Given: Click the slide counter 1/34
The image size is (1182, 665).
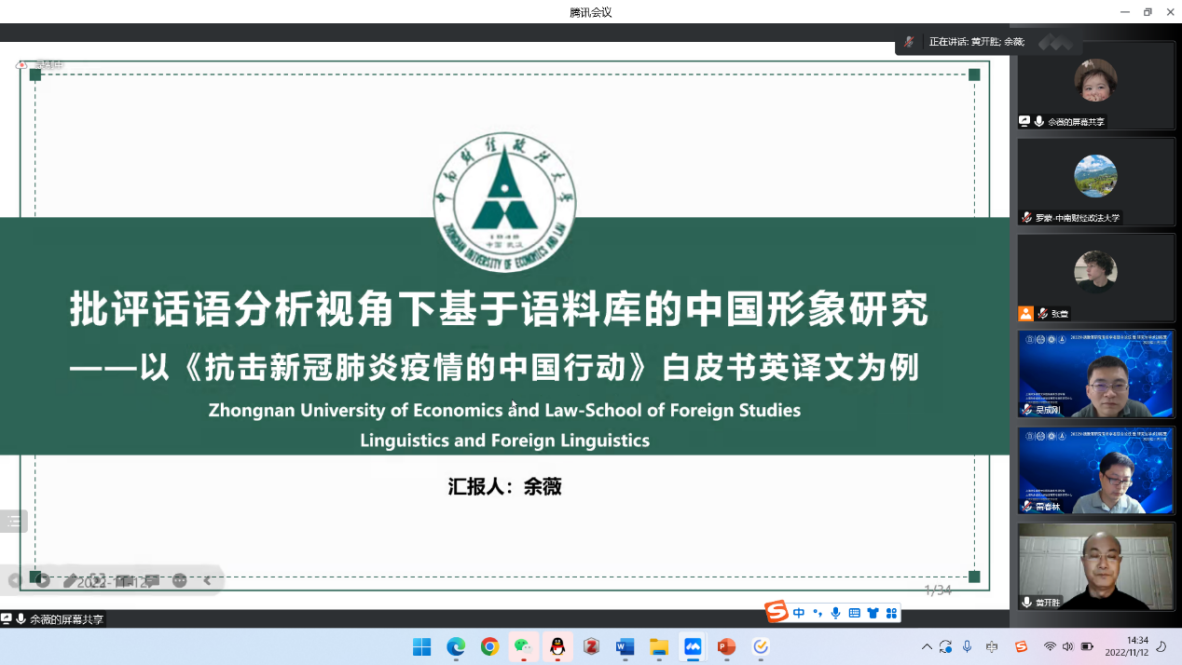Looking at the screenshot, I should [938, 590].
